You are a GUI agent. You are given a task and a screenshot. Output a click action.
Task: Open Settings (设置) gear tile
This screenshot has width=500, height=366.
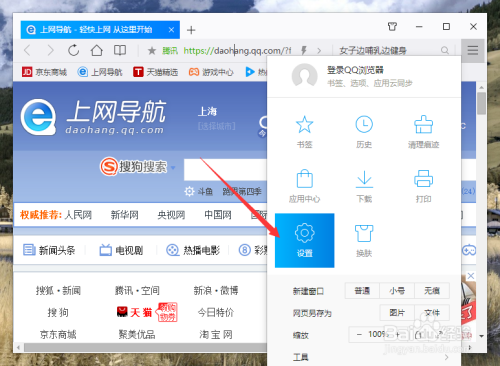point(304,240)
